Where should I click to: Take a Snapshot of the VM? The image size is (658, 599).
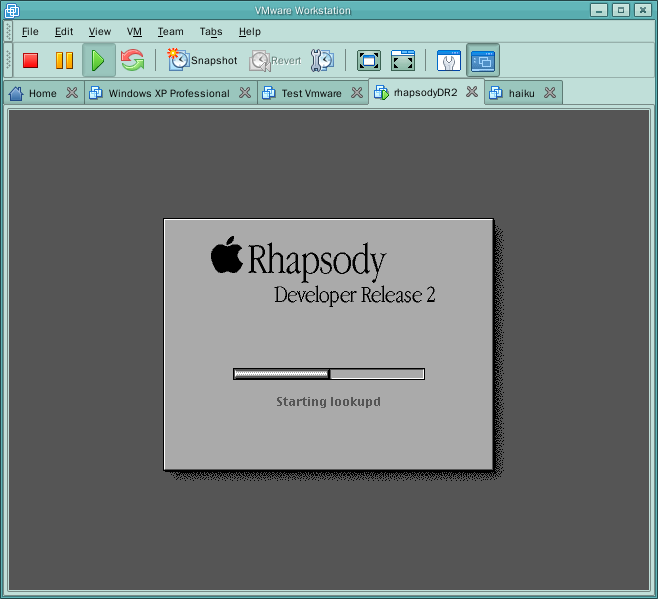click(202, 60)
